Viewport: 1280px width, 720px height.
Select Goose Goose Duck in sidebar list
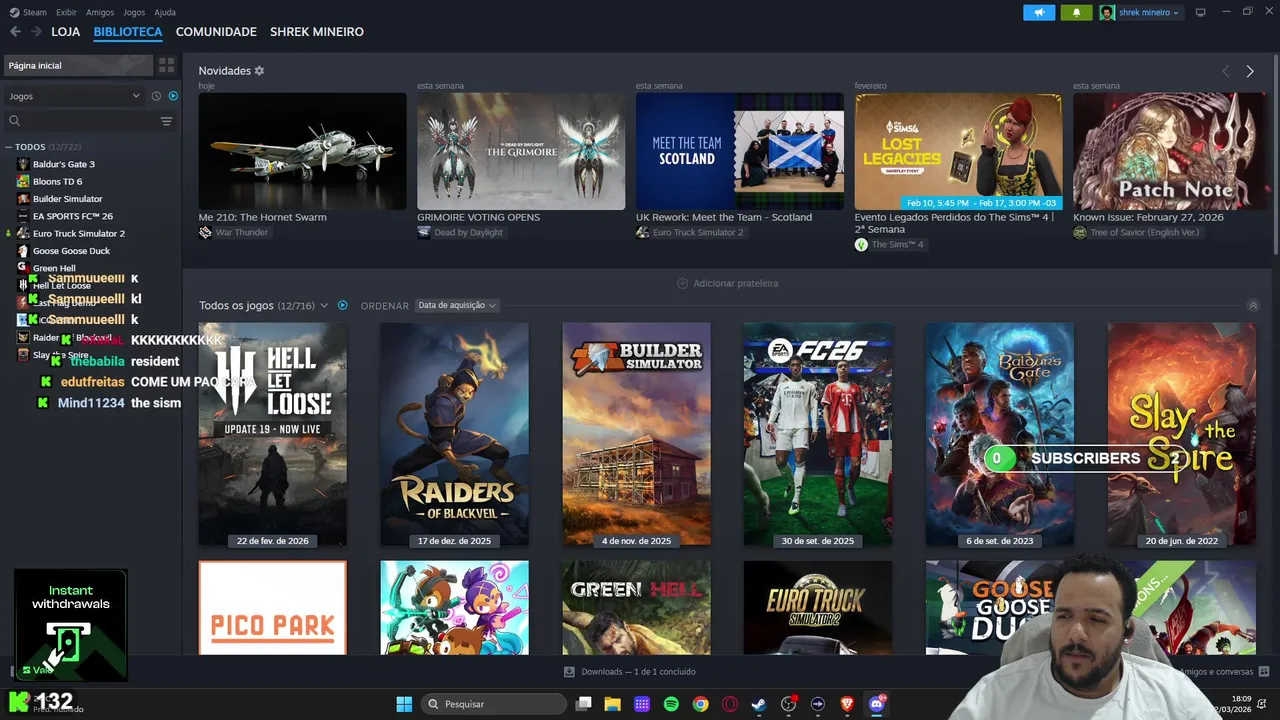tap(71, 251)
